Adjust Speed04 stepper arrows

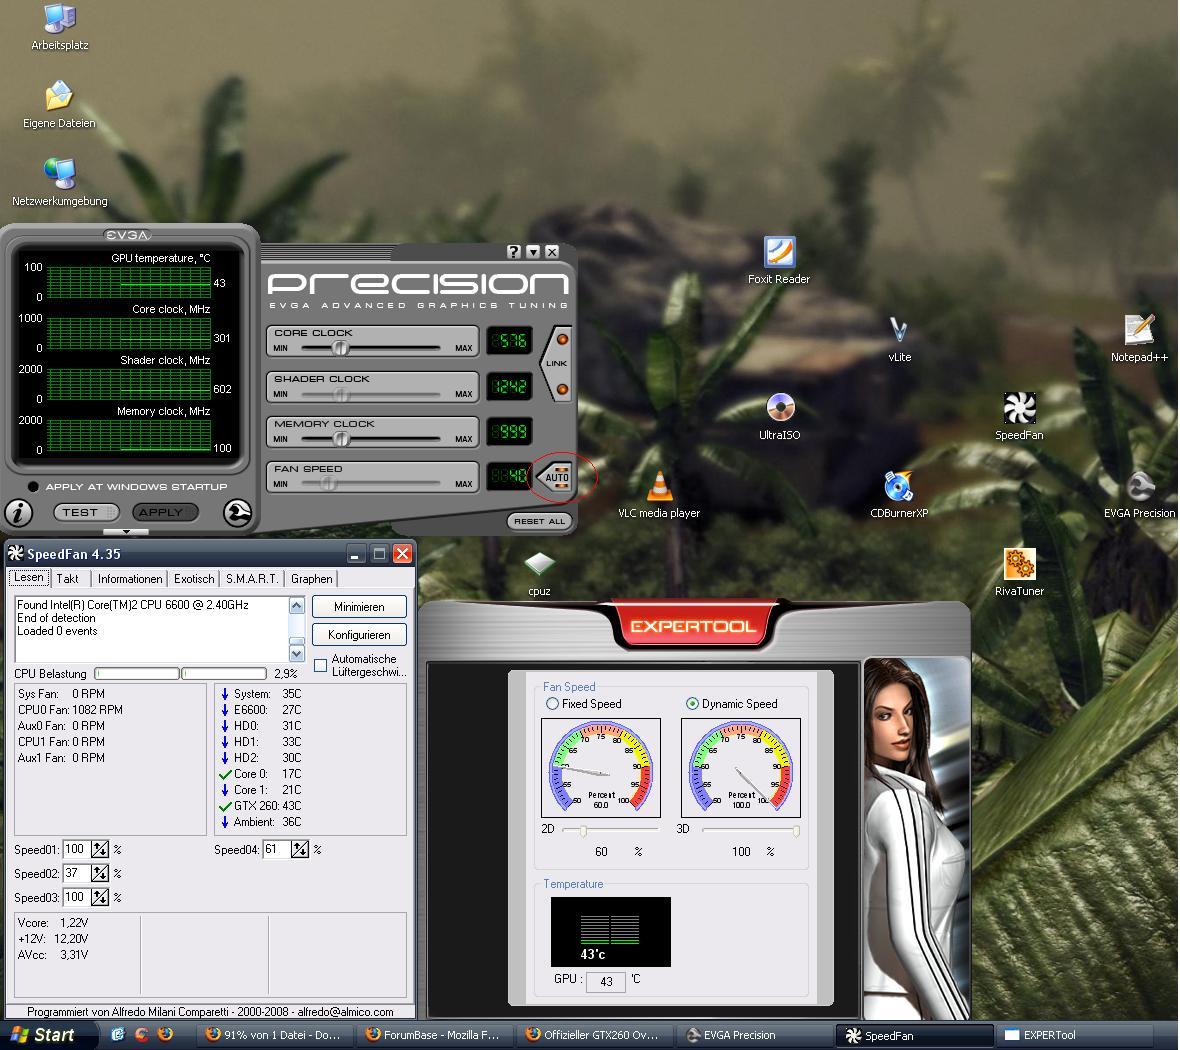[300, 850]
